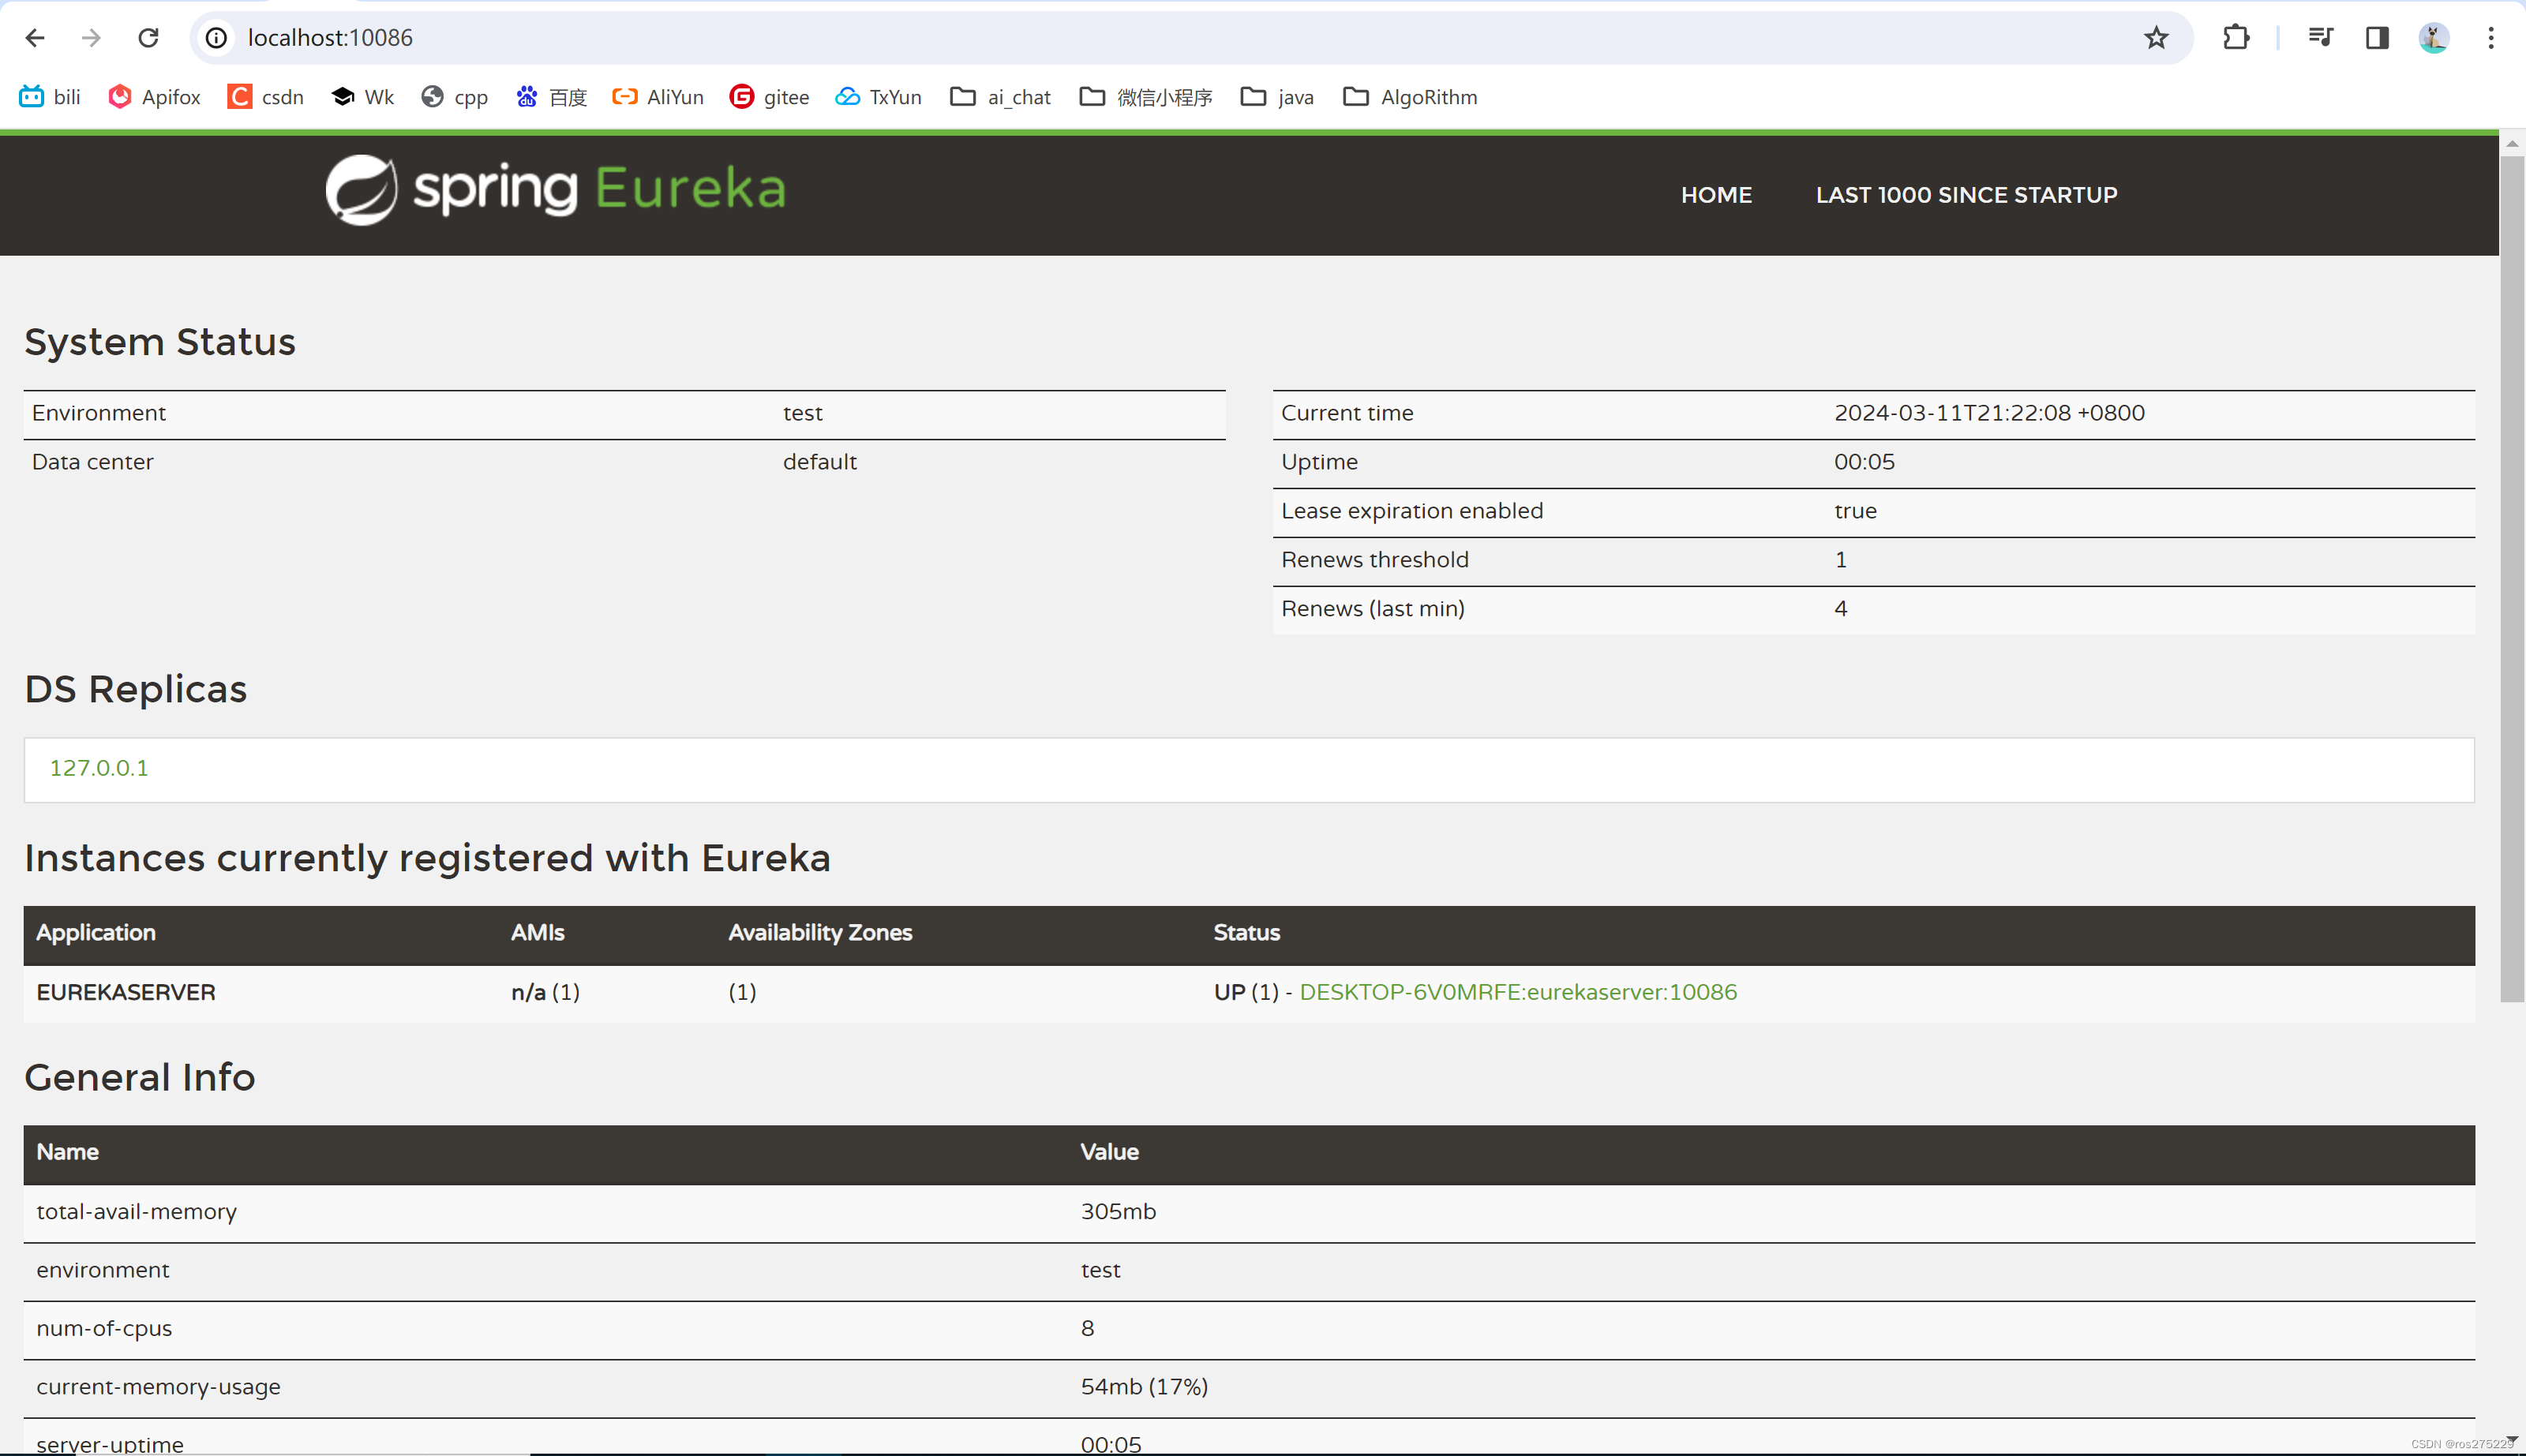Bookmark this page with star icon
Image resolution: width=2526 pixels, height=1456 pixels.
[2156, 38]
